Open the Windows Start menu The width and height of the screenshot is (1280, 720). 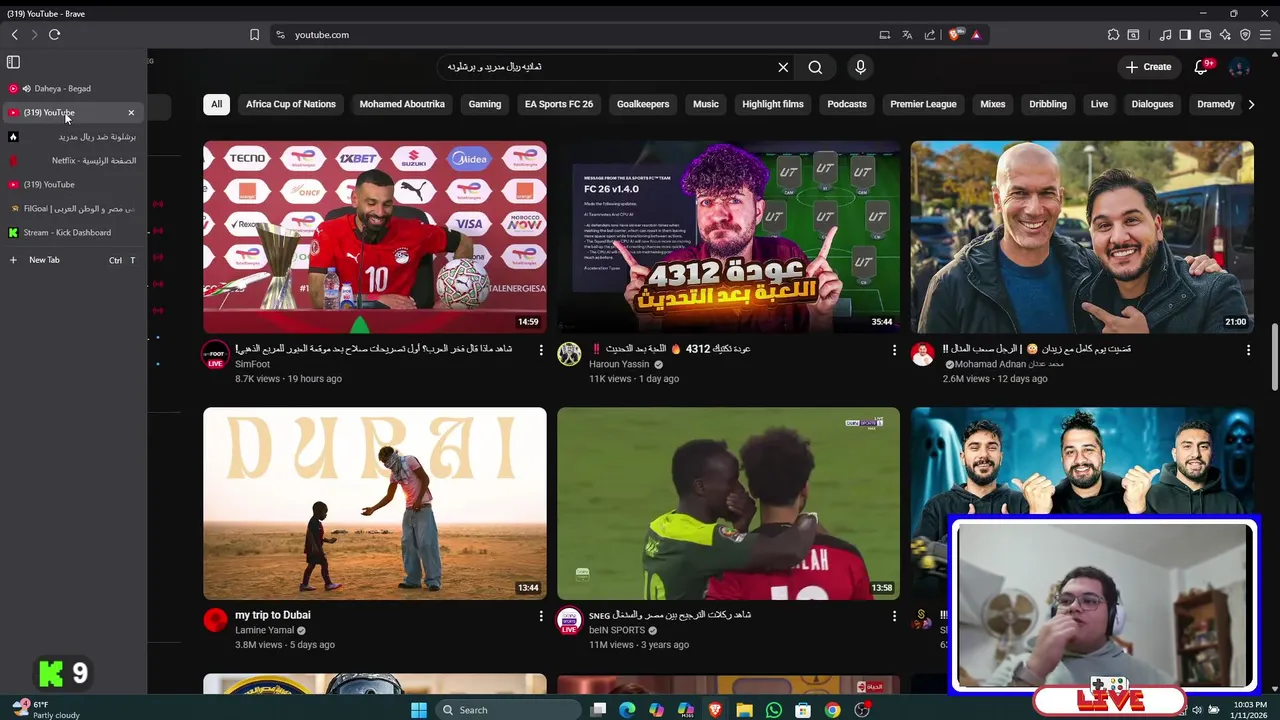pyautogui.click(x=419, y=710)
